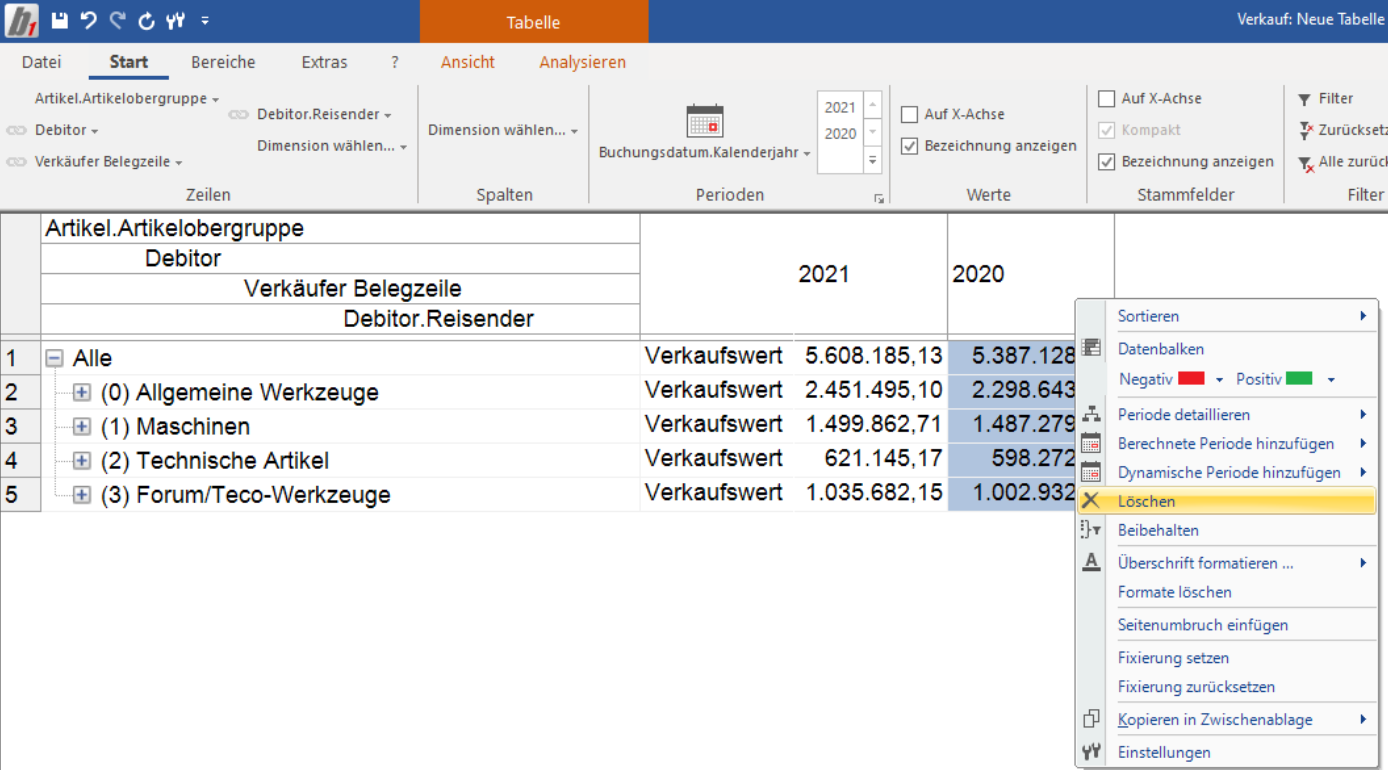Click the Filter funnel icon

coord(1305,99)
